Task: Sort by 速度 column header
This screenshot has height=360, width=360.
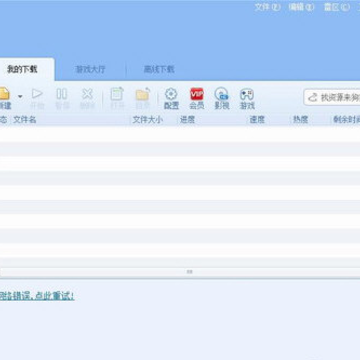Action: (257, 120)
